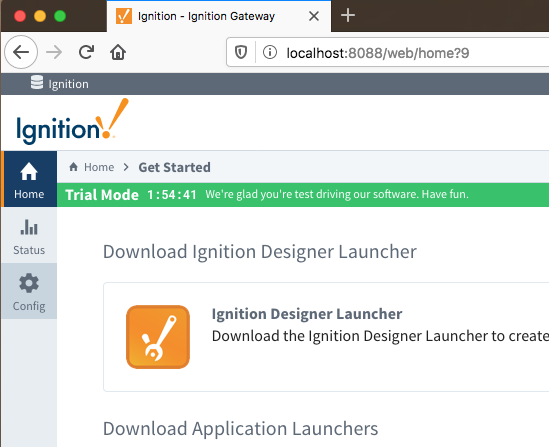Click the site information icon
This screenshot has width=549, height=447.
270,53
